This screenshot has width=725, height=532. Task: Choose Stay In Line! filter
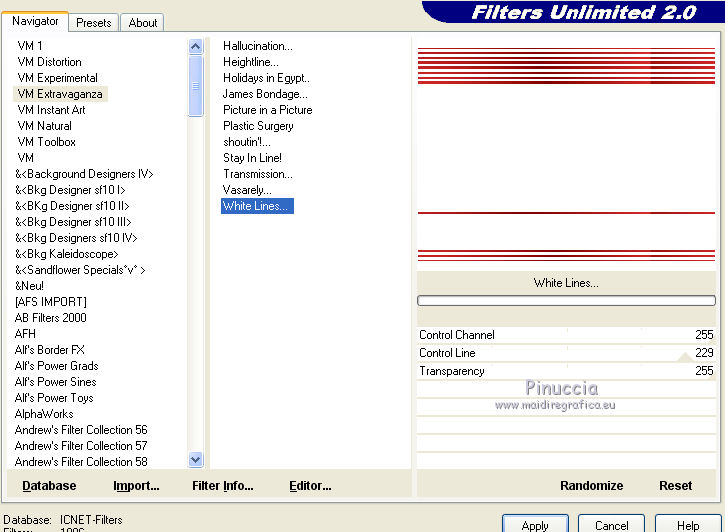[252, 158]
